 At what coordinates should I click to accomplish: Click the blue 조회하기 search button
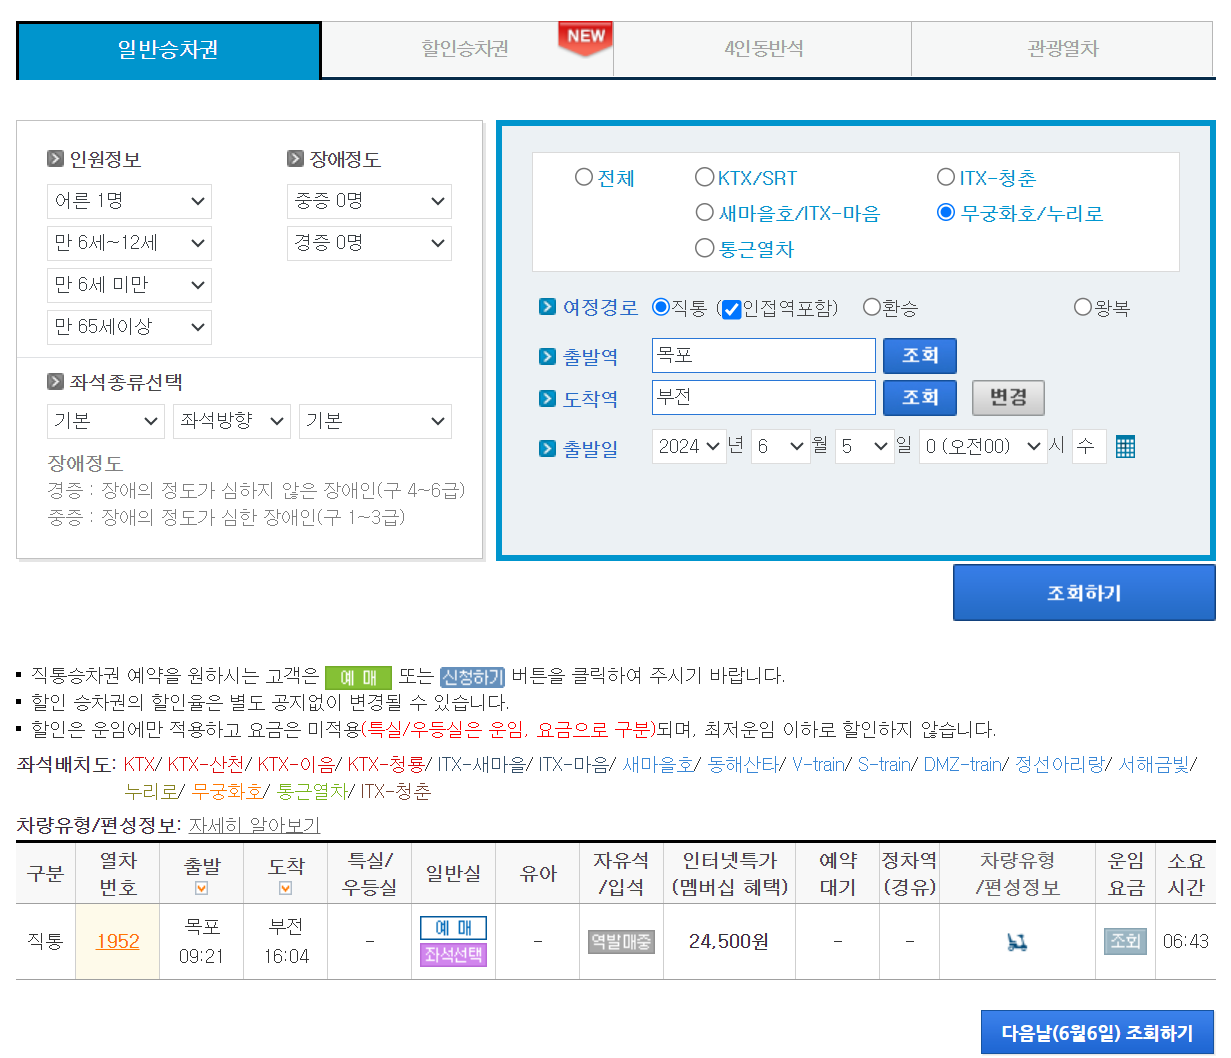coord(1084,592)
